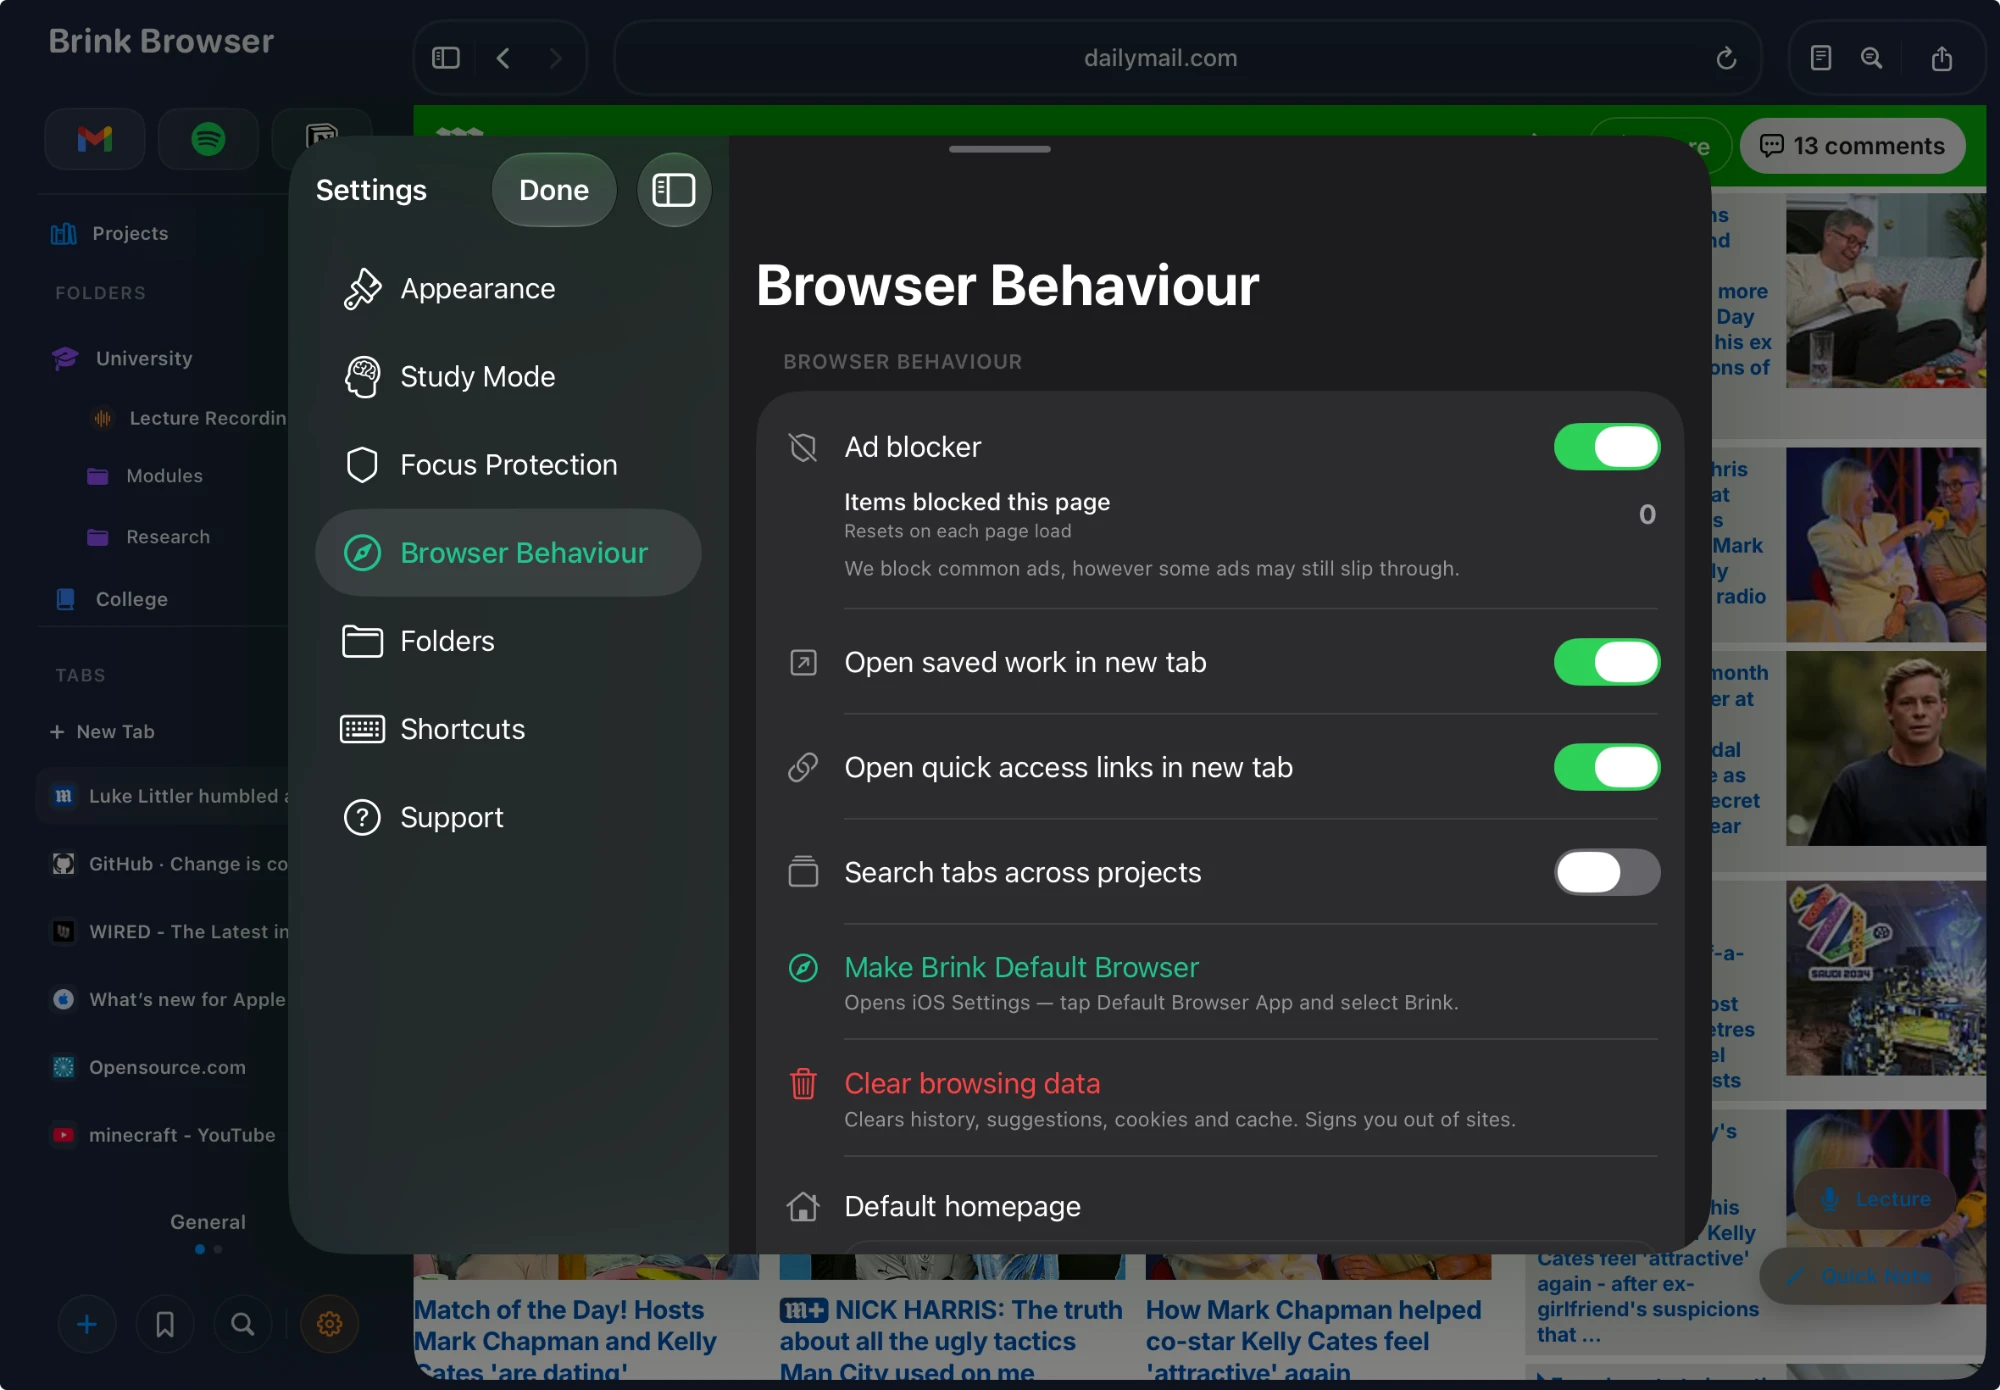Click the stacked tabs icon for search tabs
The image size is (2000, 1390).
click(803, 872)
